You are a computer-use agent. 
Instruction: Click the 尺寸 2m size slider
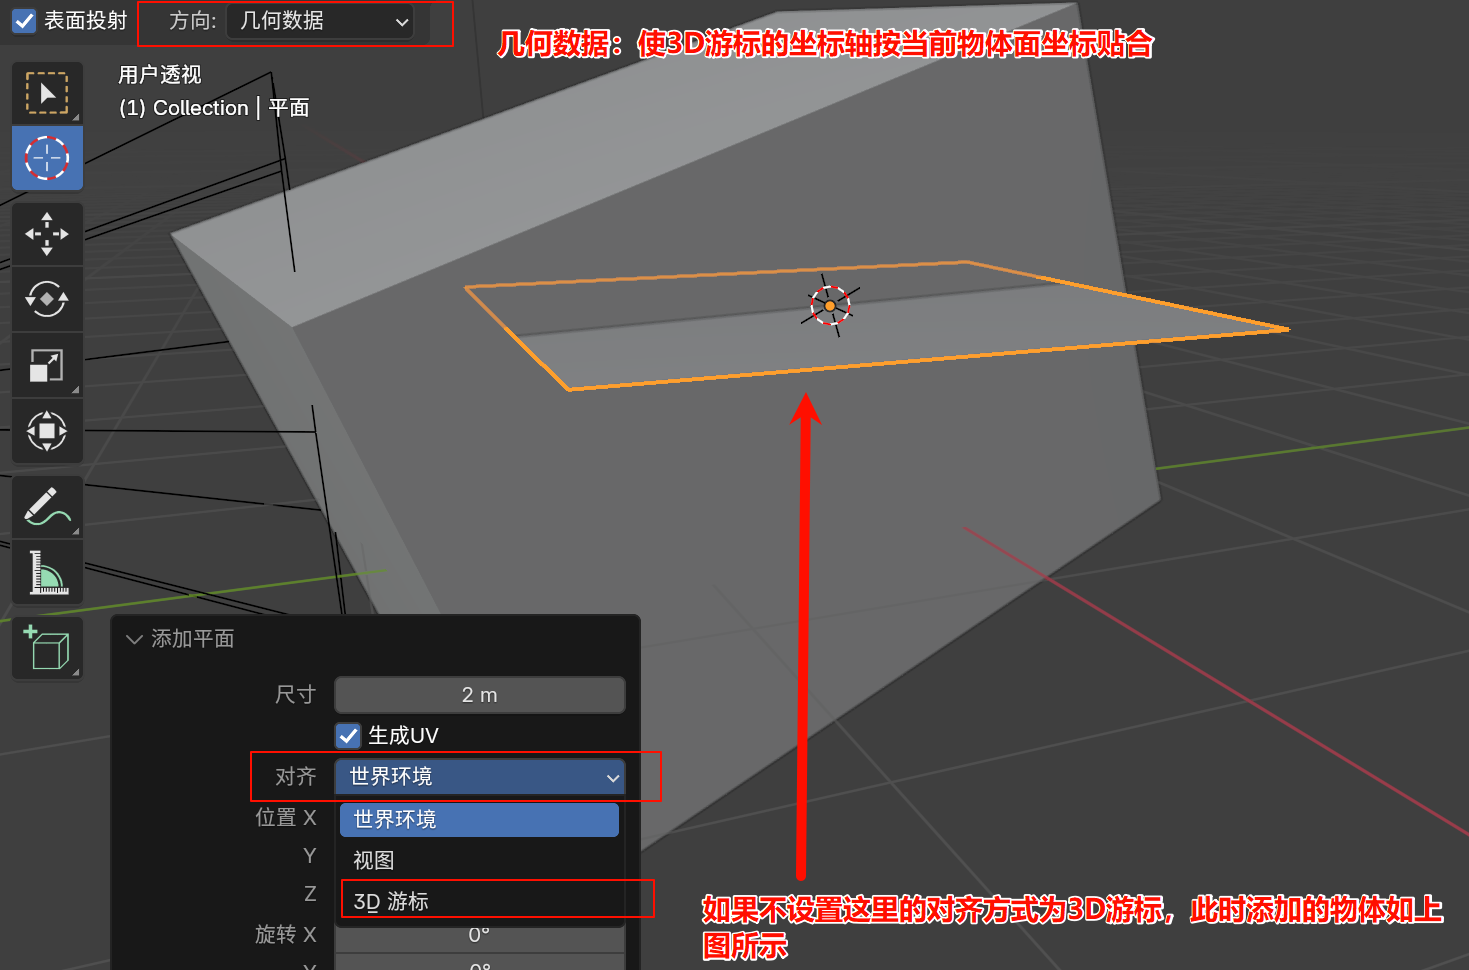tap(479, 694)
